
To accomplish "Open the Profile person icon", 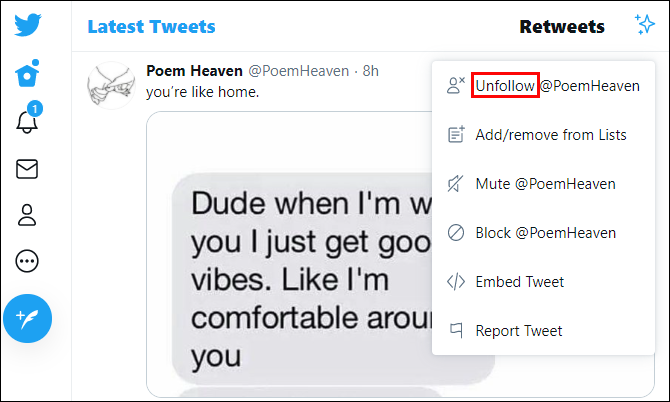I will coord(27,215).
